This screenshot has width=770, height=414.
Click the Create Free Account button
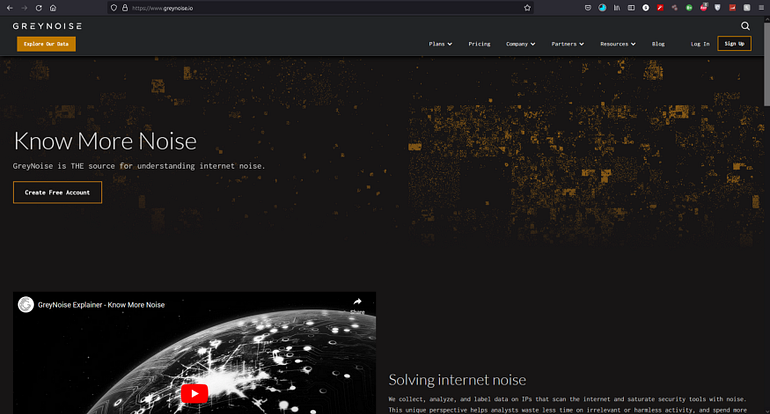tap(57, 193)
